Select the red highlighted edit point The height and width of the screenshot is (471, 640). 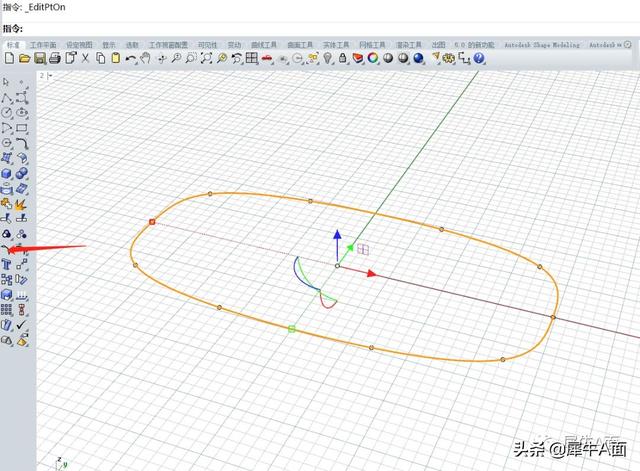point(152,222)
